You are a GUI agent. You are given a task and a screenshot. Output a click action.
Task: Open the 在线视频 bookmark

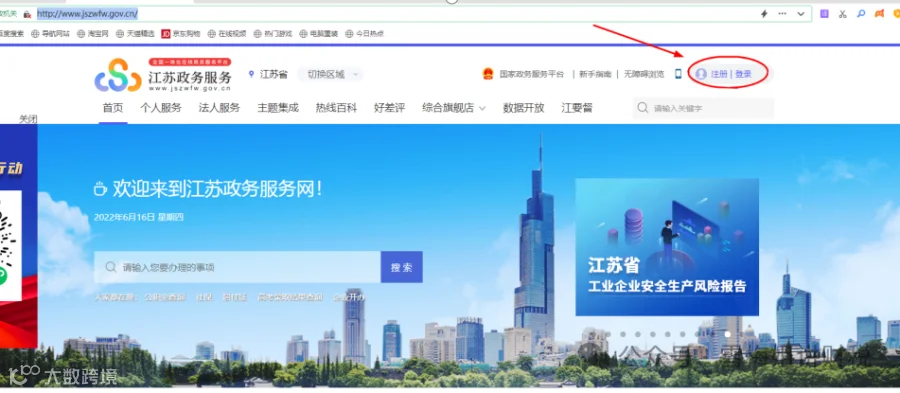(227, 34)
